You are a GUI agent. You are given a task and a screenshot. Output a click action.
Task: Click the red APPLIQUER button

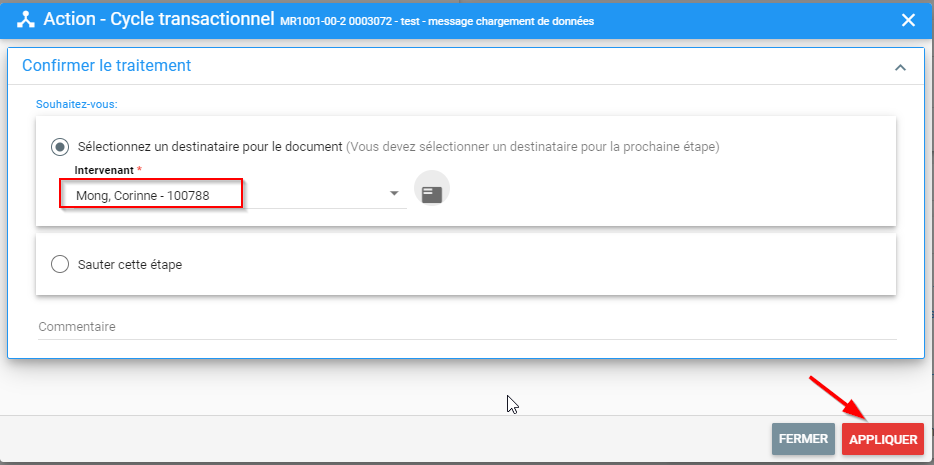[883, 439]
